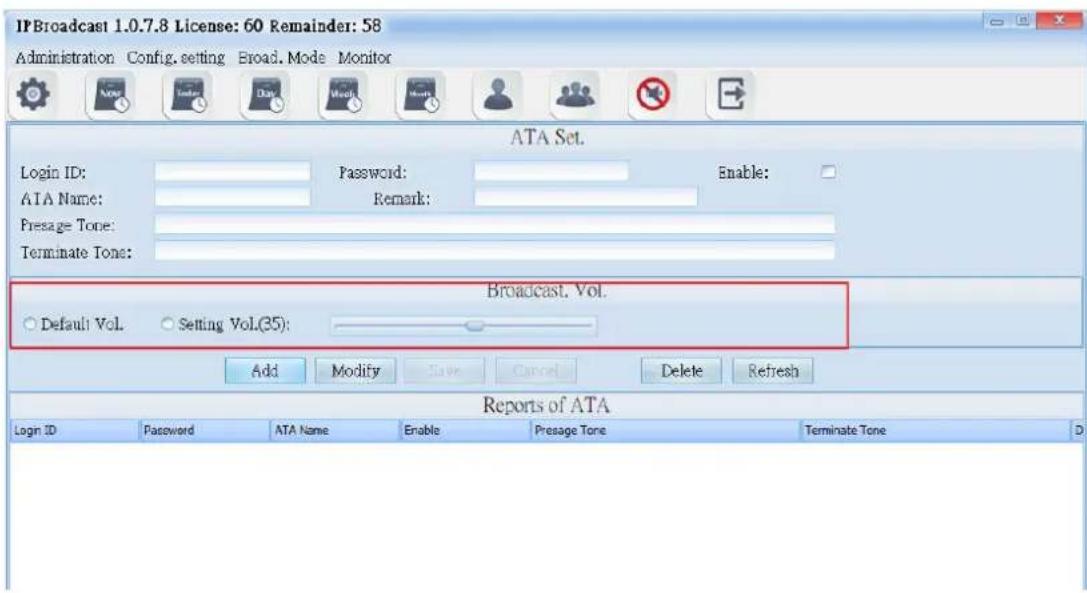Open the gear settings toolbar icon

coord(33,94)
